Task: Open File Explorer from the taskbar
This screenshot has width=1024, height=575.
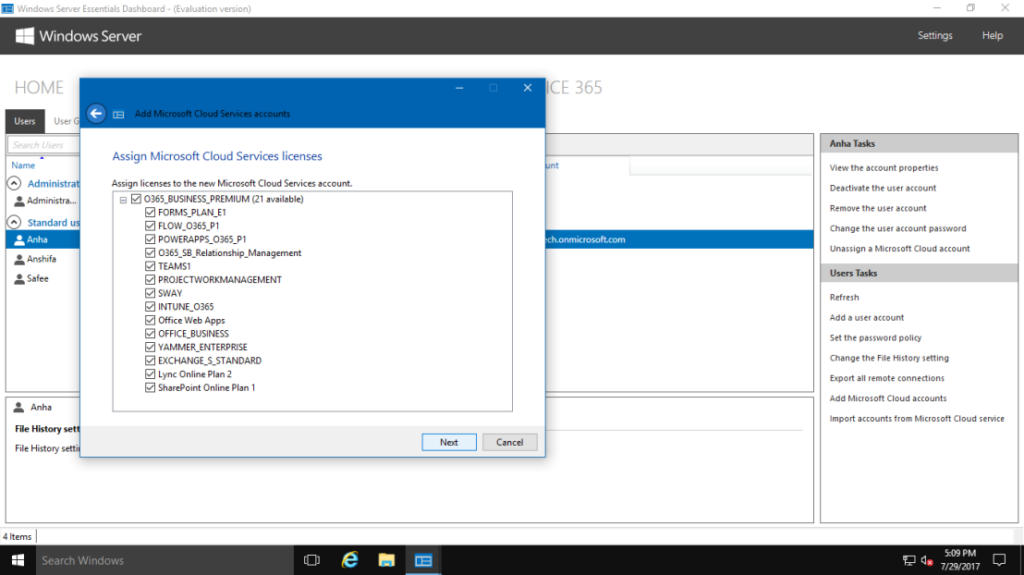Action: click(387, 560)
